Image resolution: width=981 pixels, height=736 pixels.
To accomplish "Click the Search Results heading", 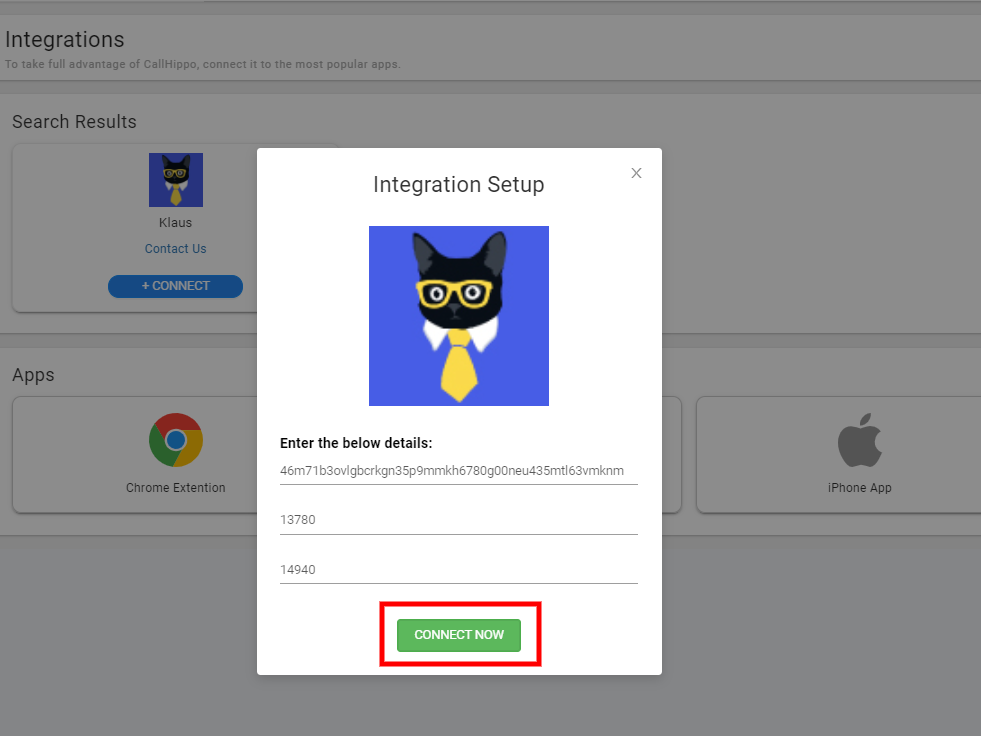I will (74, 121).
